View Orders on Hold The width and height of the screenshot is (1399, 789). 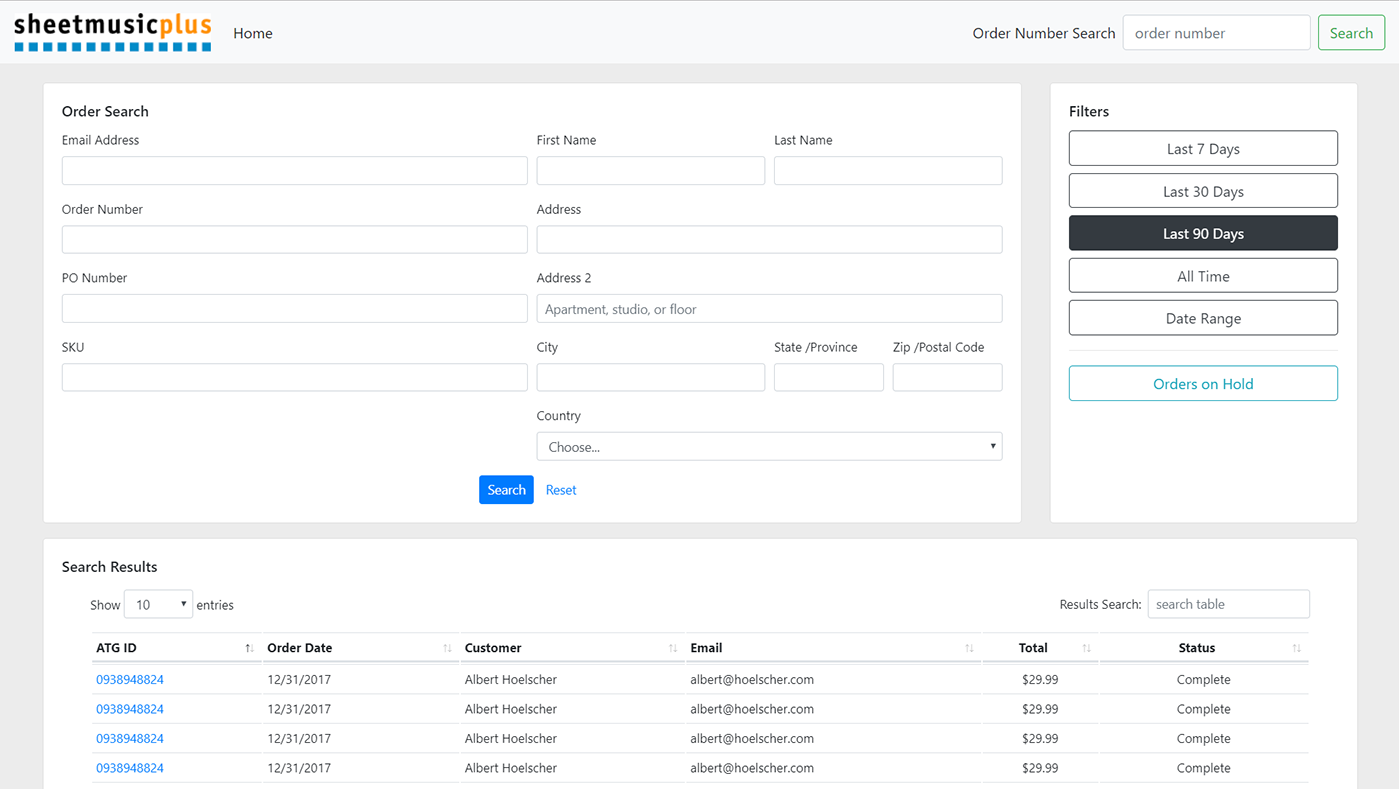[1203, 383]
